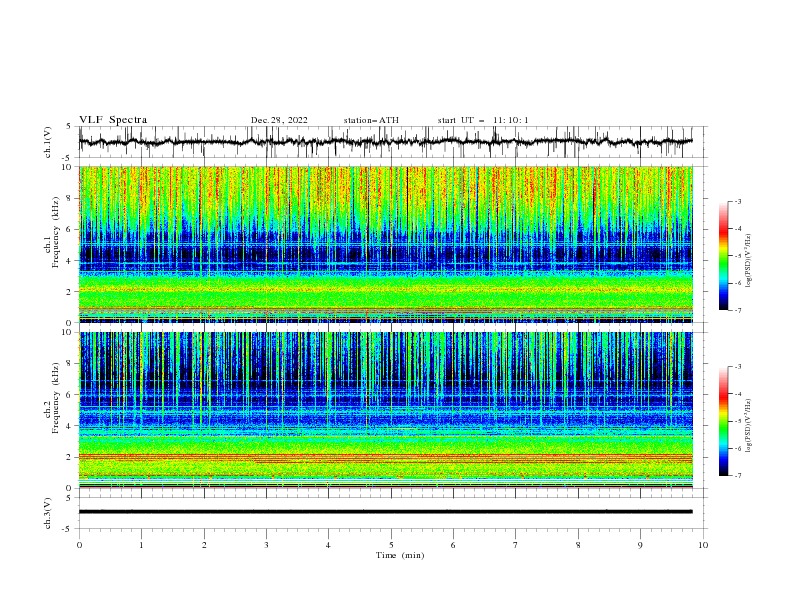
Task: Click the "10" tick on the time axis
Action: pyautogui.click(x=703, y=545)
